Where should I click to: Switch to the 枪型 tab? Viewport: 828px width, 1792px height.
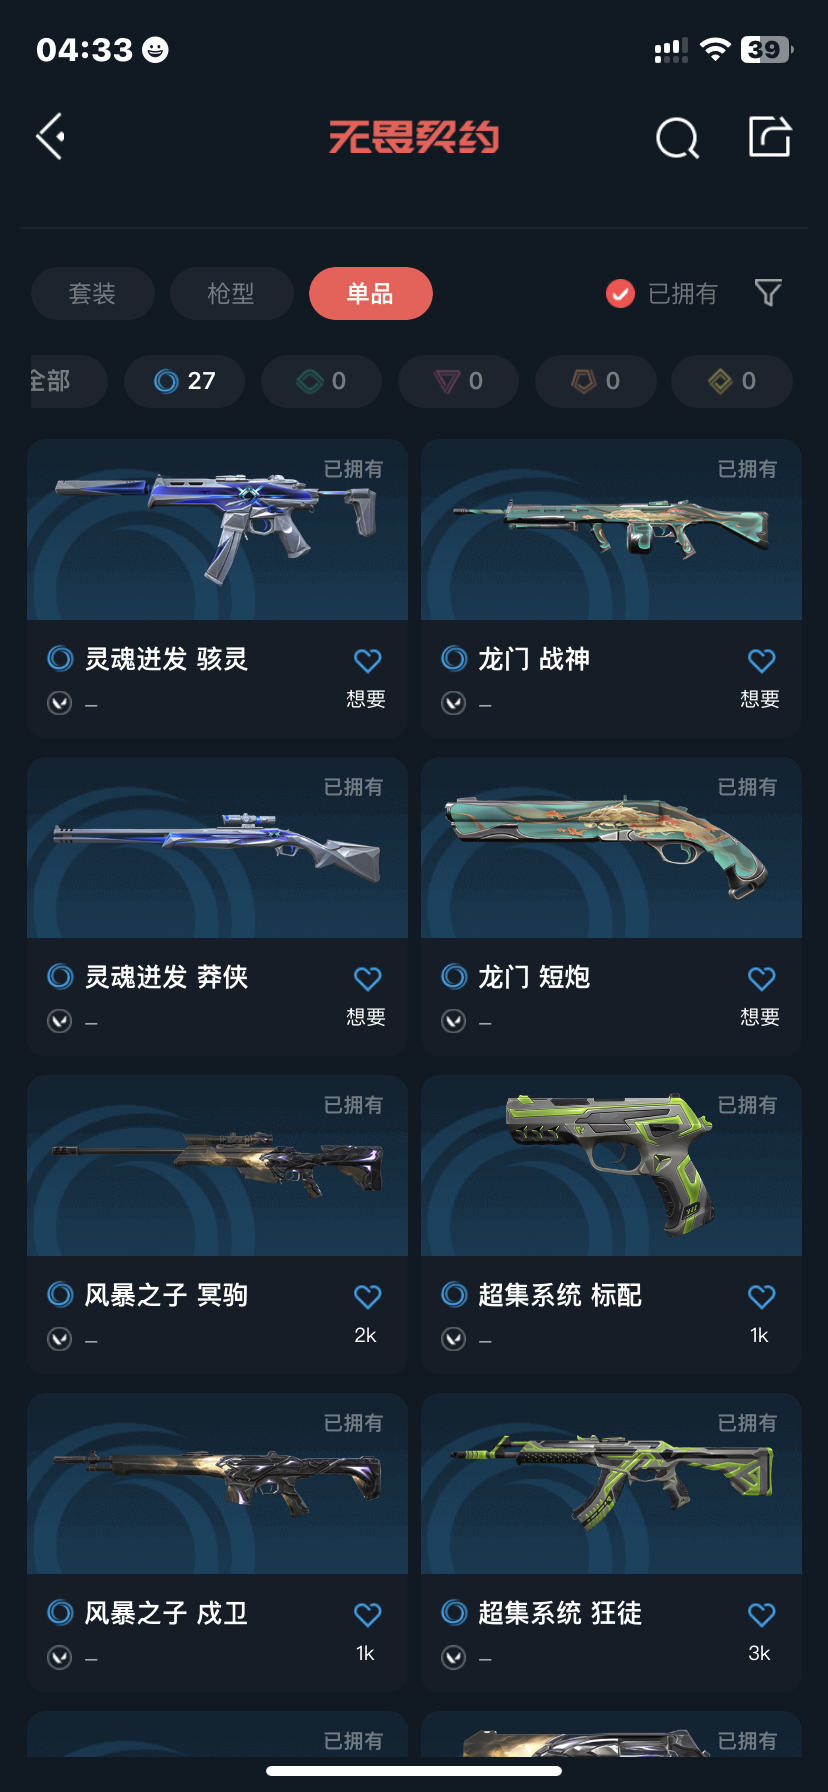231,294
